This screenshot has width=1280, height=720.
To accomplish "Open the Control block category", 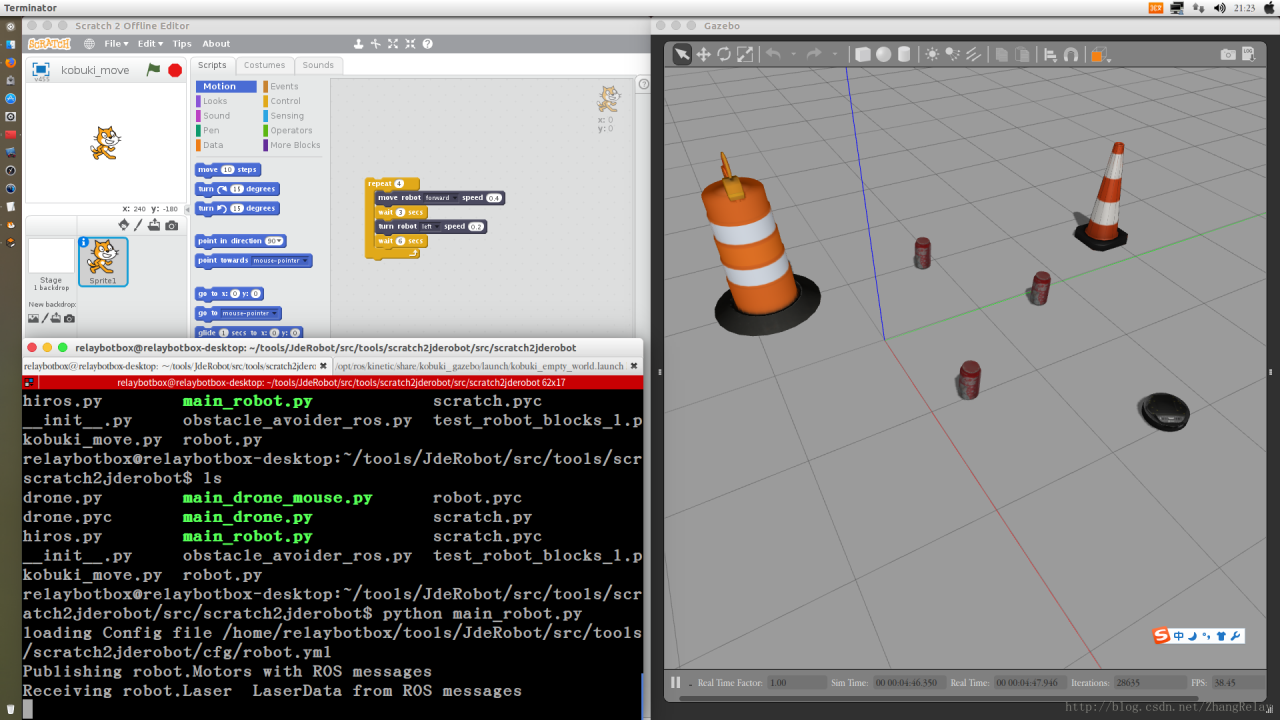I will pos(285,101).
